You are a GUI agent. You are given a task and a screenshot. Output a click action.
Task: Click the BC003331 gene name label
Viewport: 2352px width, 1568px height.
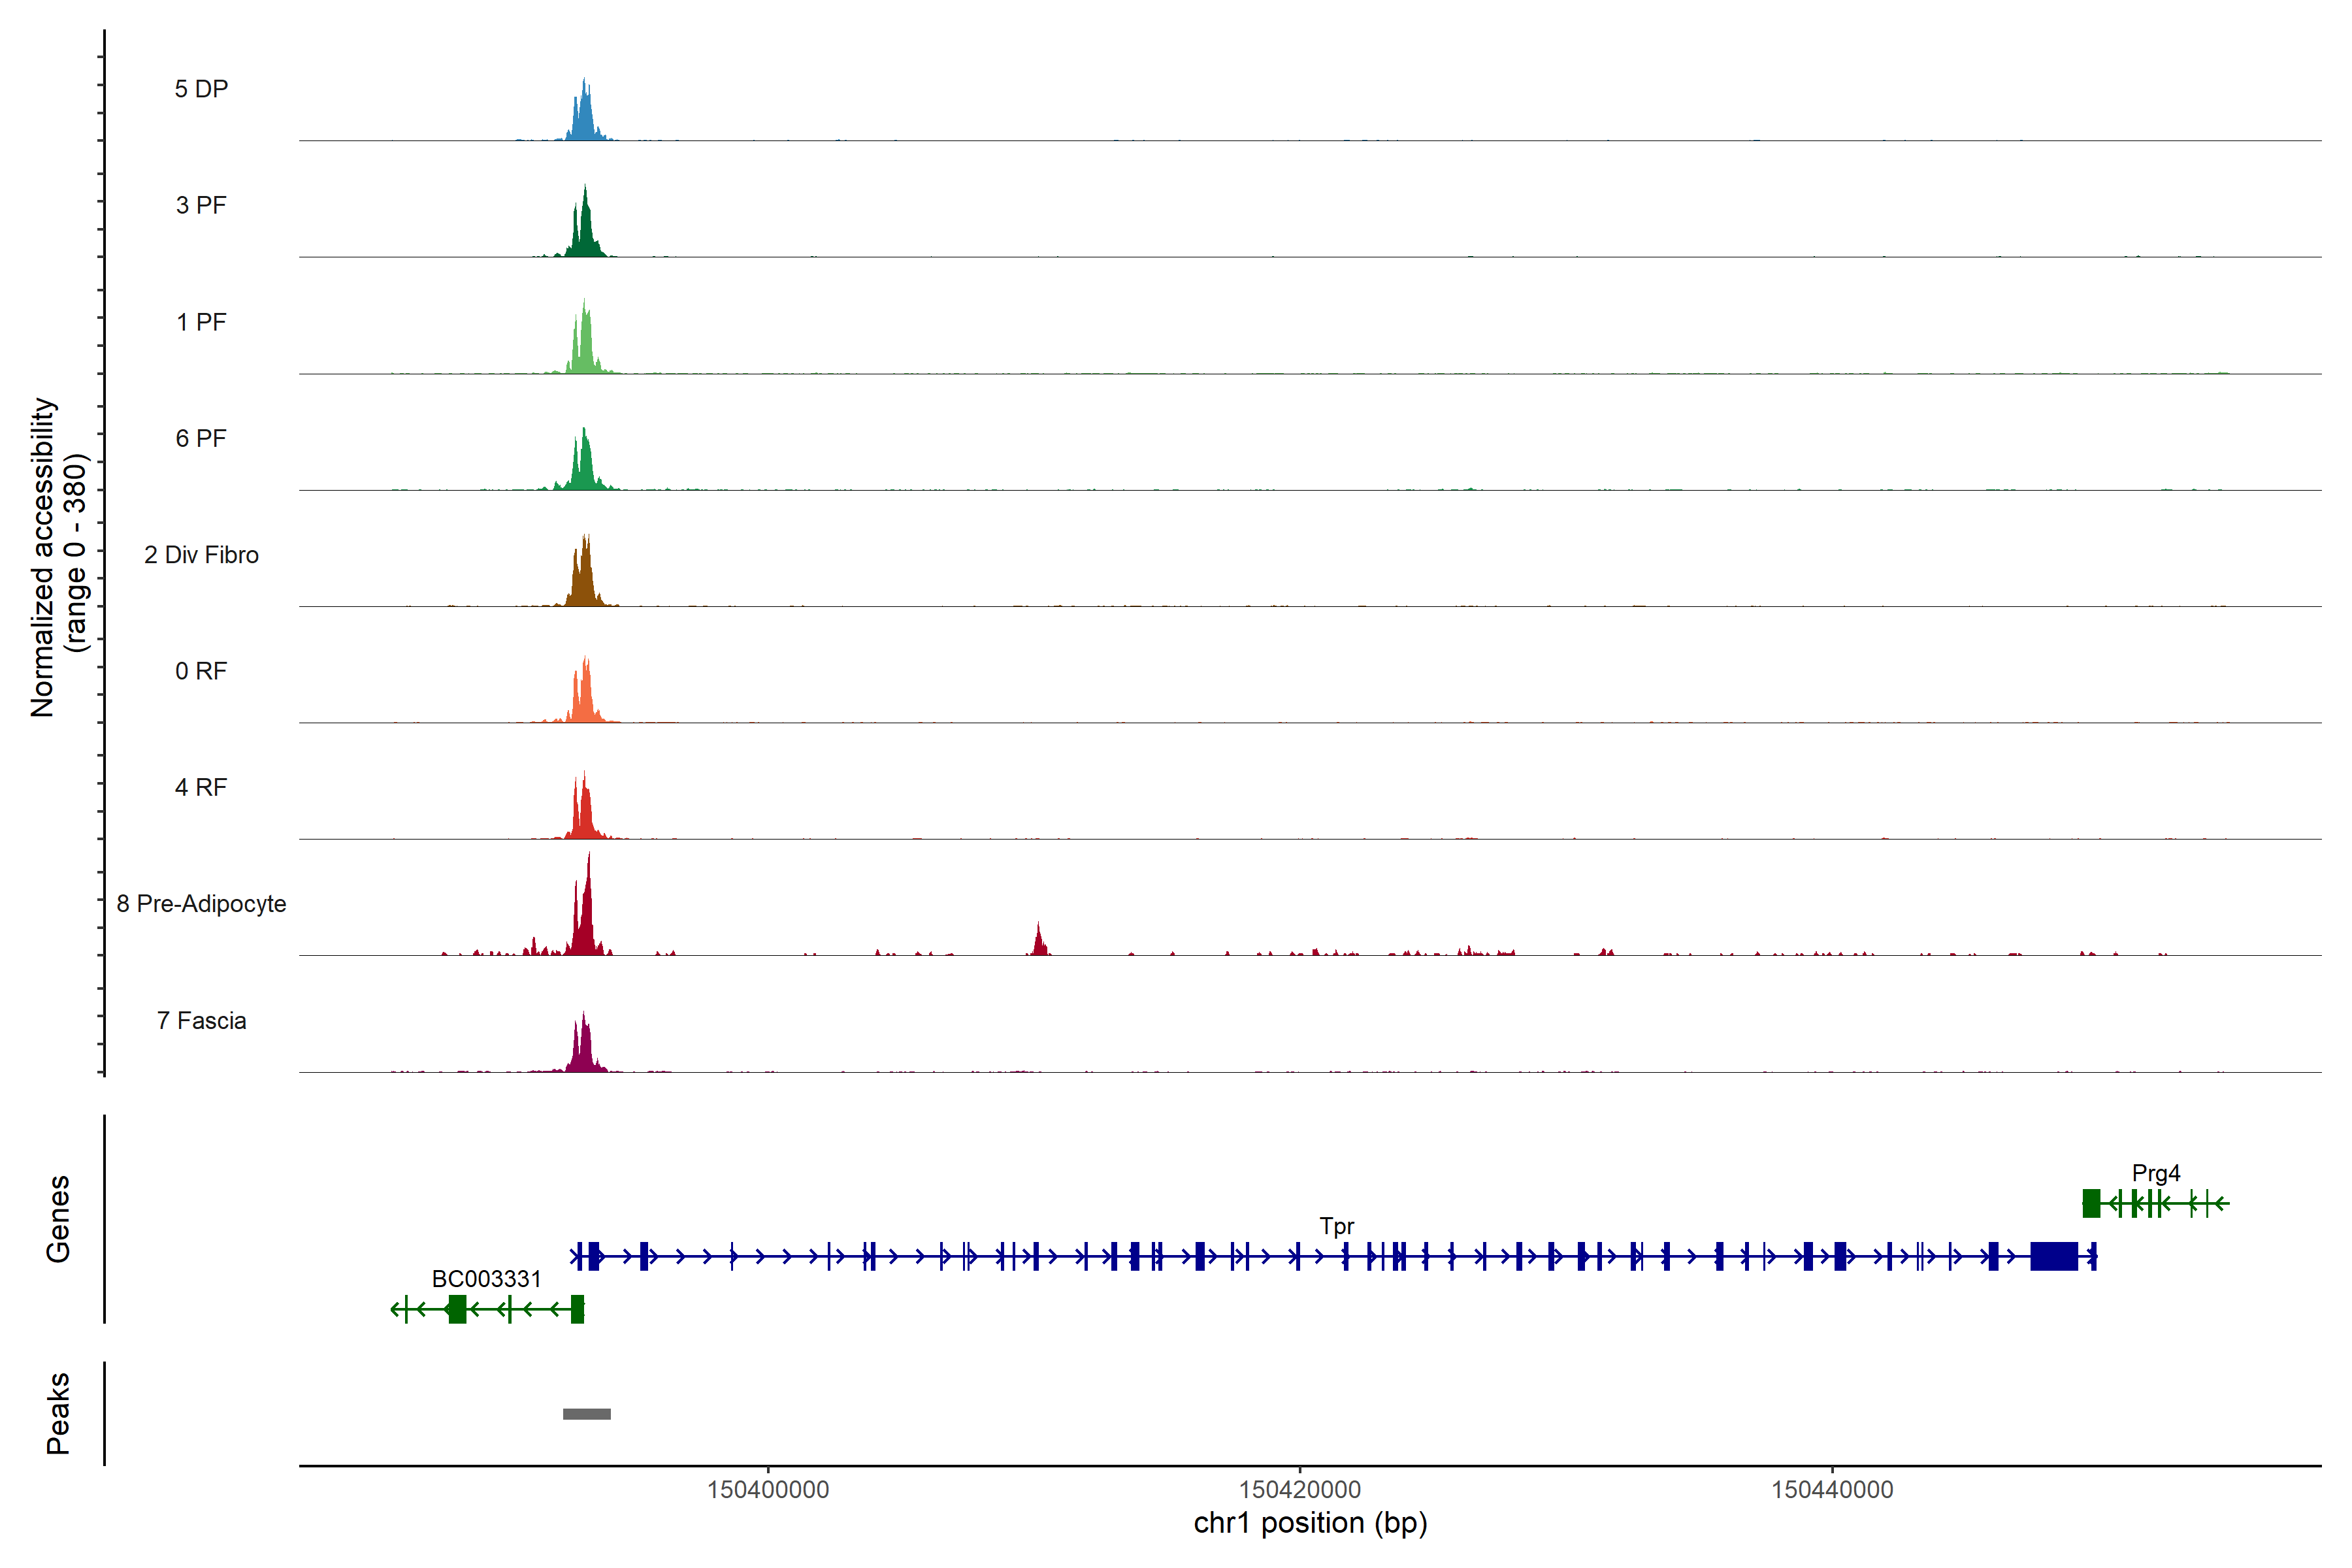click(486, 1279)
